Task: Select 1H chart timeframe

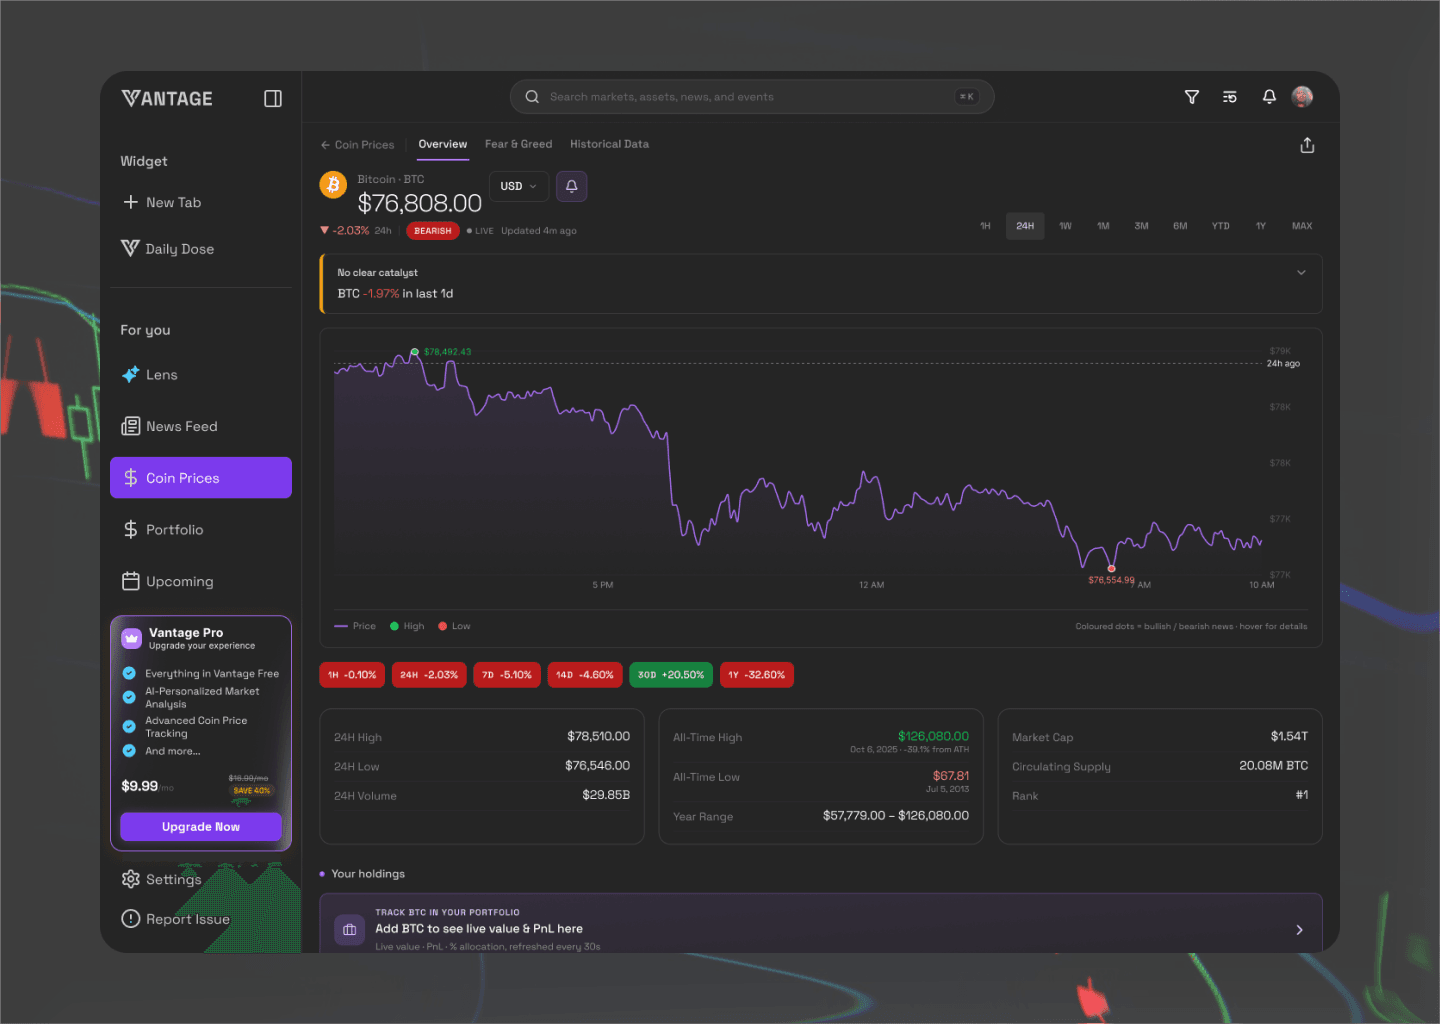Action: click(x=985, y=226)
